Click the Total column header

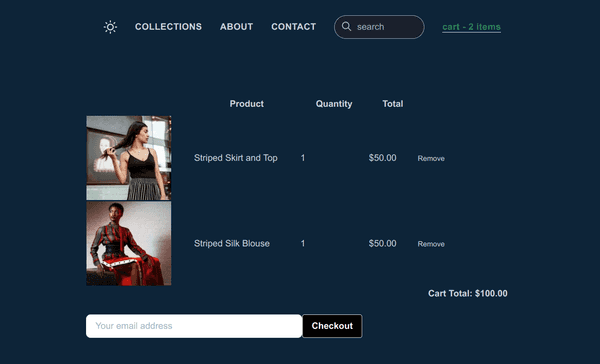393,104
